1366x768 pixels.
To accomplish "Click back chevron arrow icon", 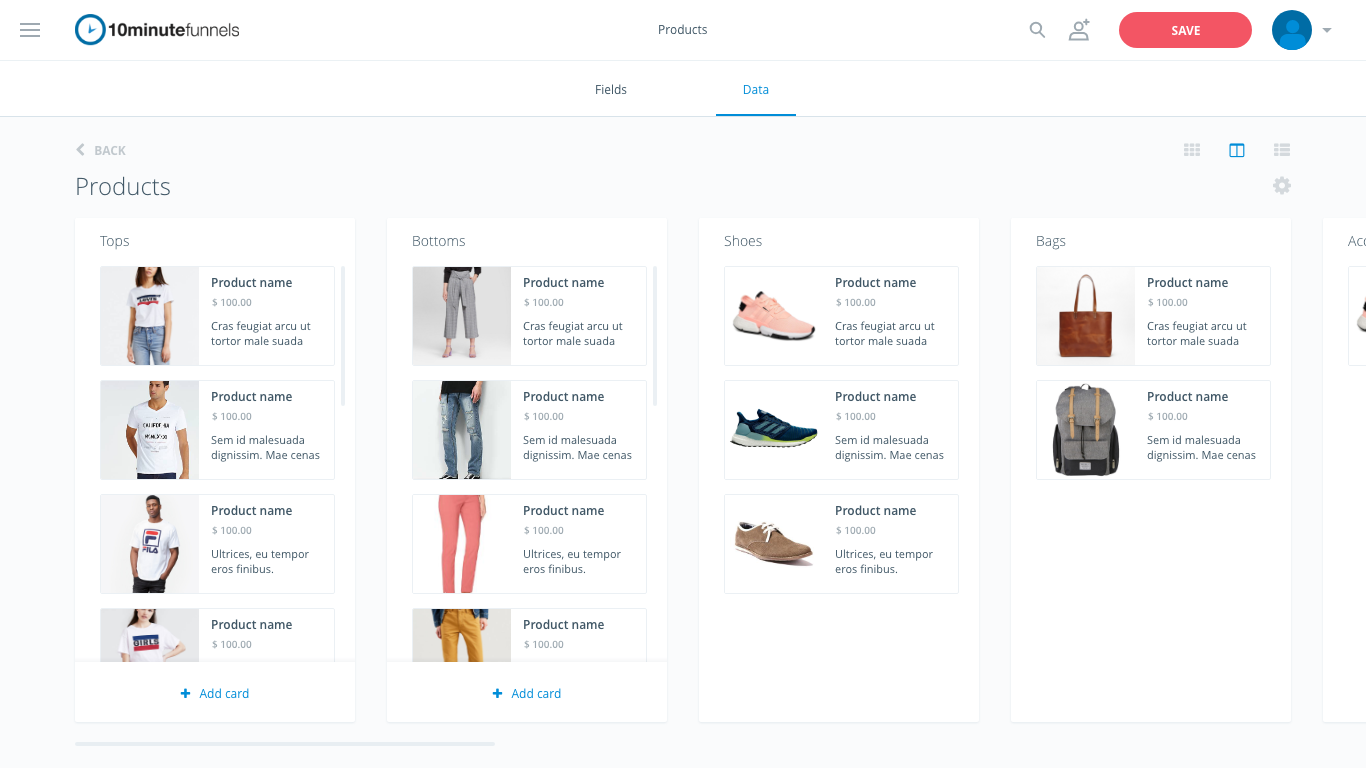I will pyautogui.click(x=81, y=150).
